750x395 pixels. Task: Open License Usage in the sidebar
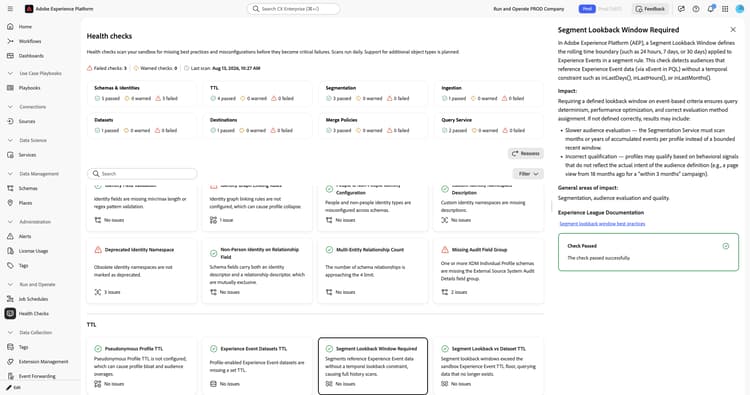33,251
